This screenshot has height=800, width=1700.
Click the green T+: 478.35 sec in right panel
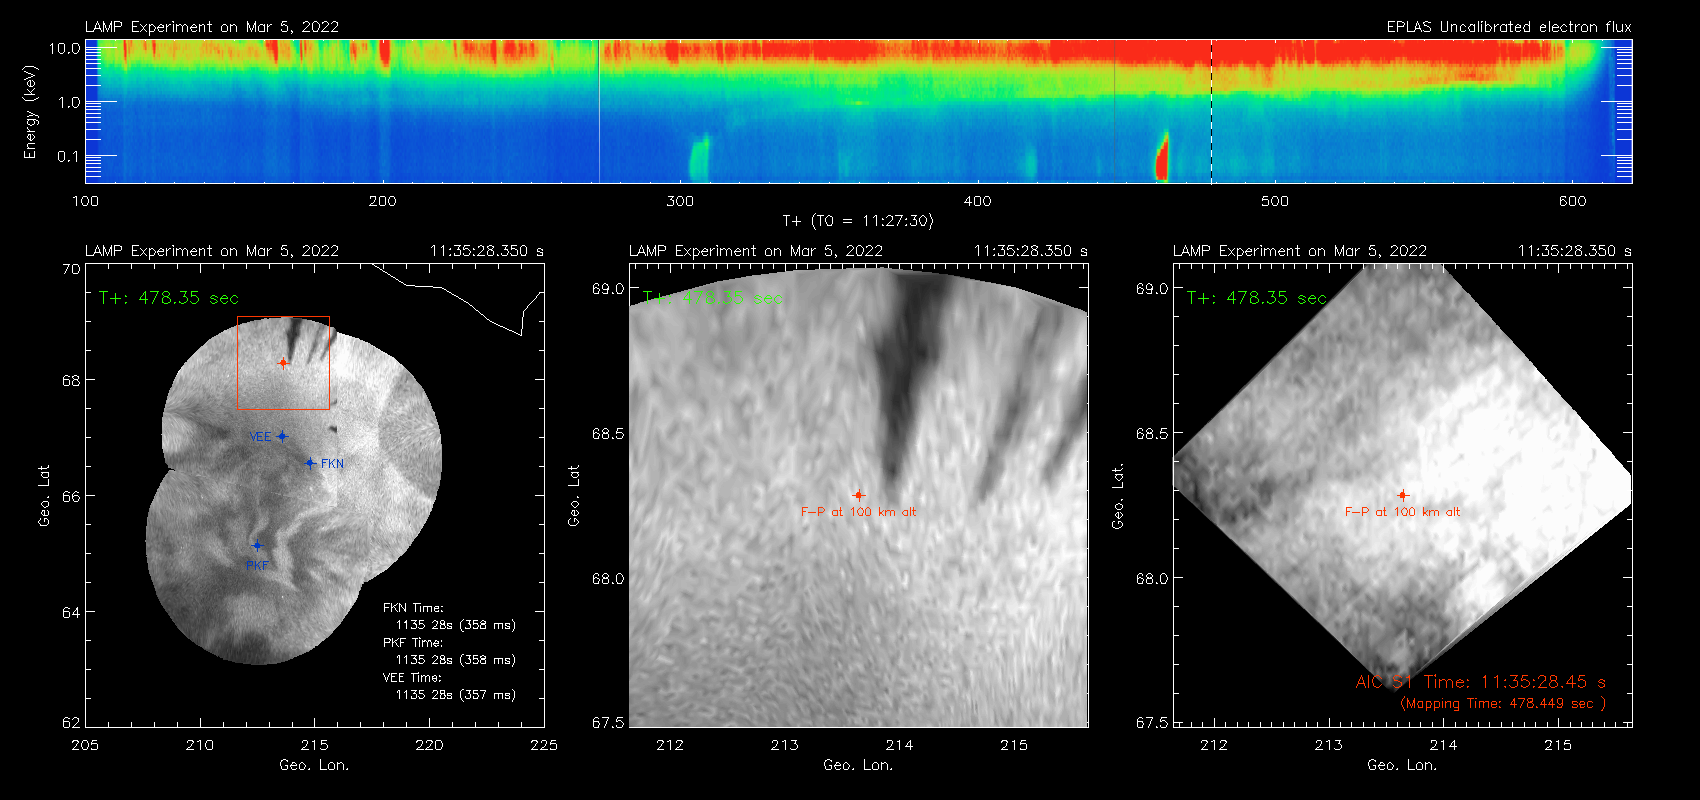1257,298
